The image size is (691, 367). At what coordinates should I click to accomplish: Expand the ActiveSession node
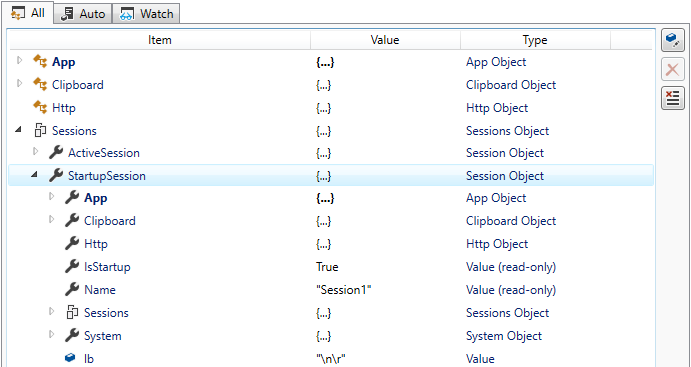tap(36, 152)
